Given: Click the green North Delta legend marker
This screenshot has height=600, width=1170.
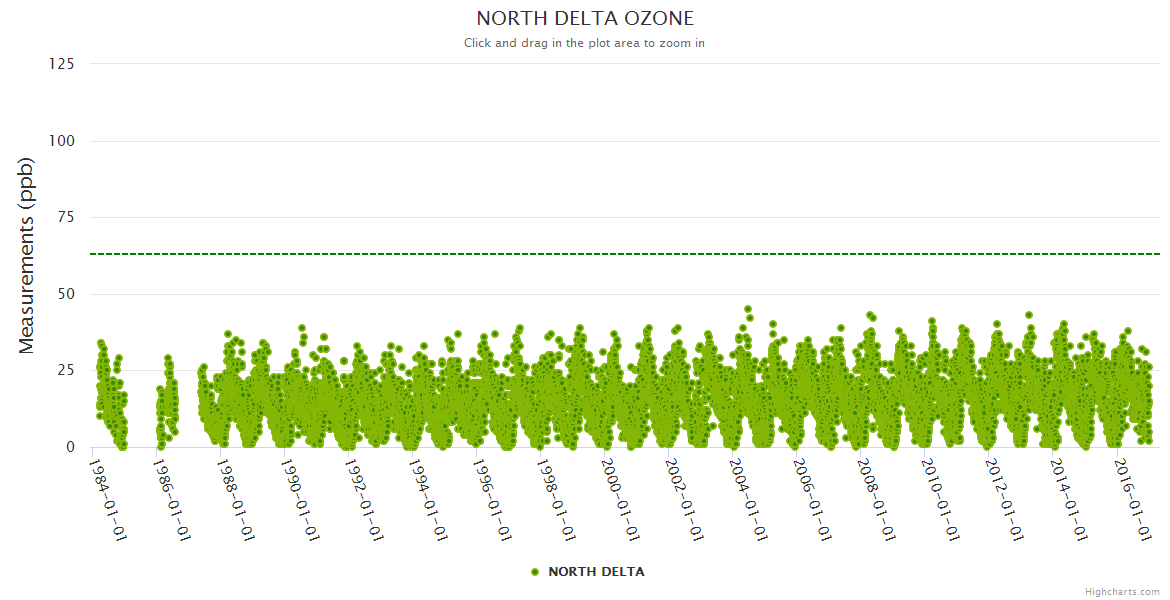Looking at the screenshot, I should [535, 572].
